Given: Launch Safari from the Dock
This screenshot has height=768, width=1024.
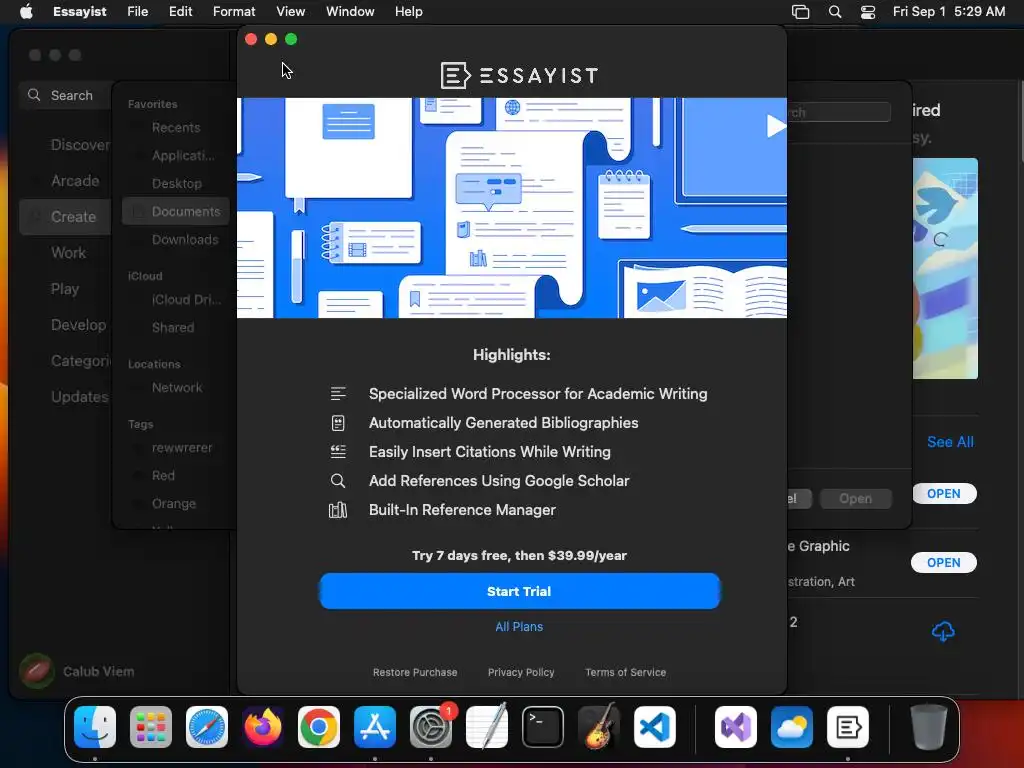Looking at the screenshot, I should pos(207,727).
